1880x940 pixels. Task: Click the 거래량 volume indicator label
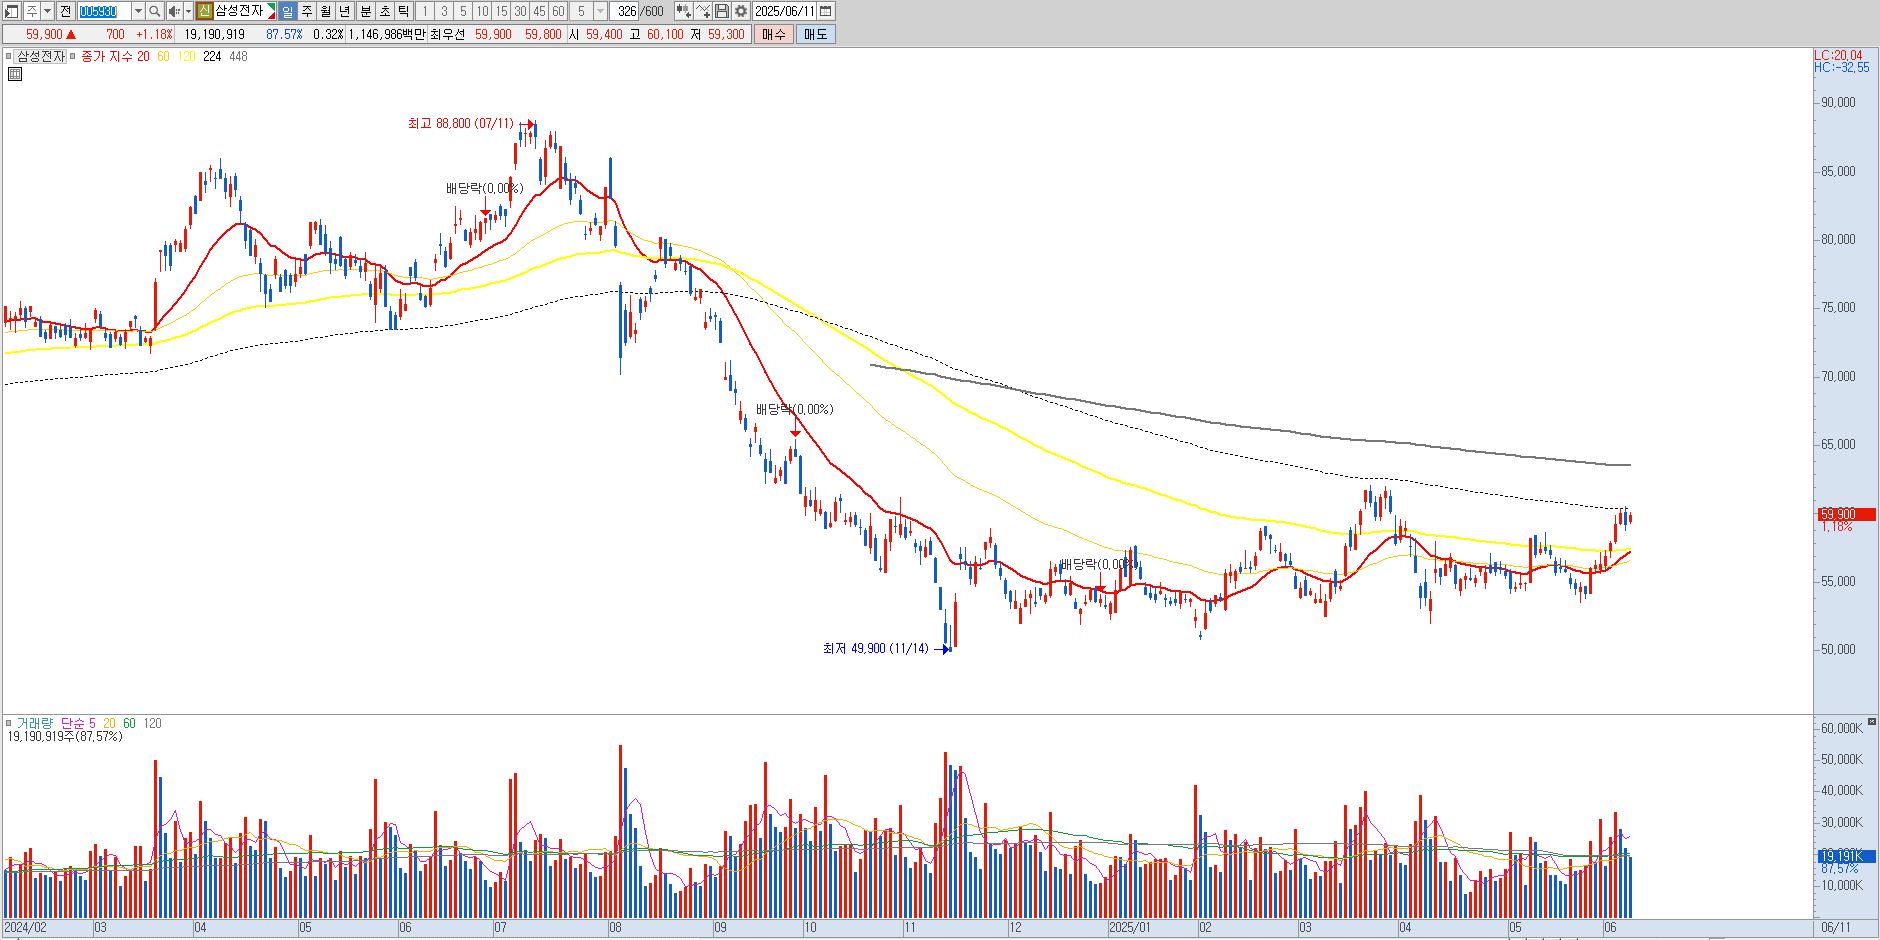pyautogui.click(x=33, y=723)
